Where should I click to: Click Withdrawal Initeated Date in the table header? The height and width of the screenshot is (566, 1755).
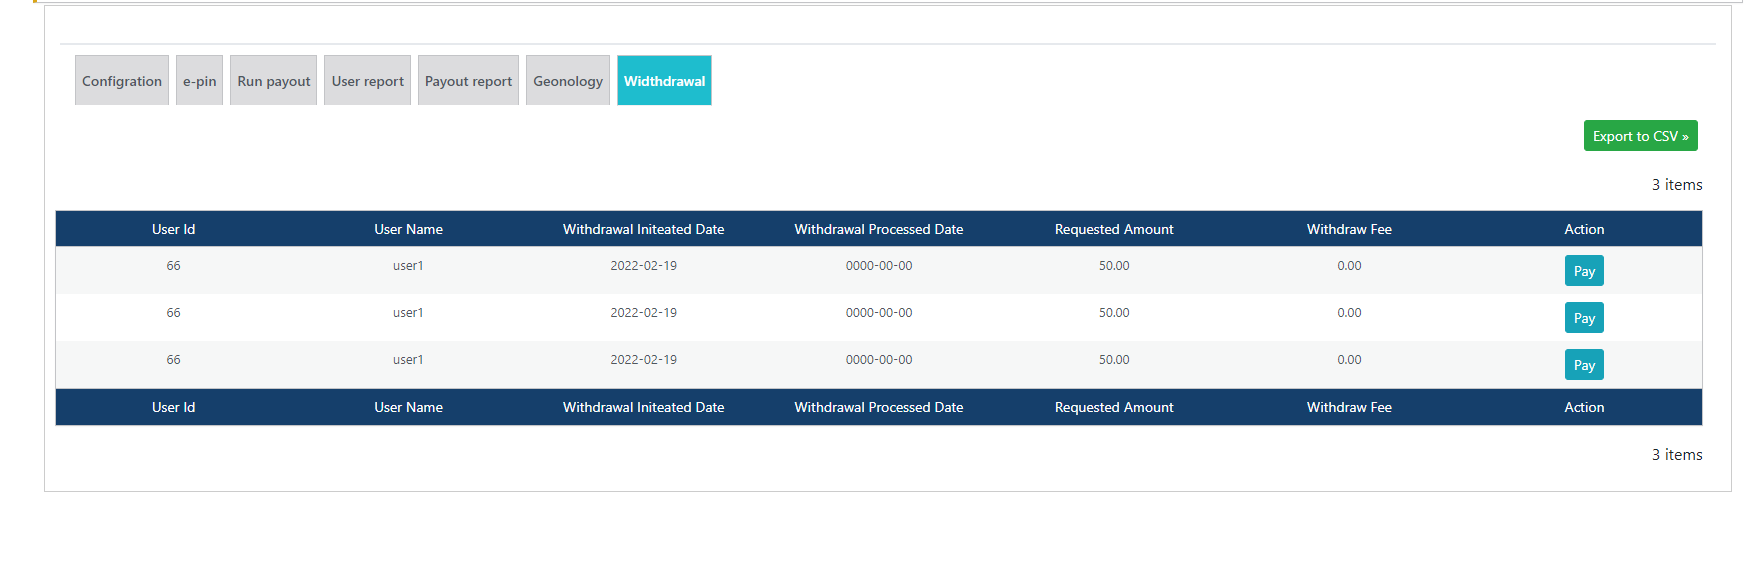coord(643,229)
